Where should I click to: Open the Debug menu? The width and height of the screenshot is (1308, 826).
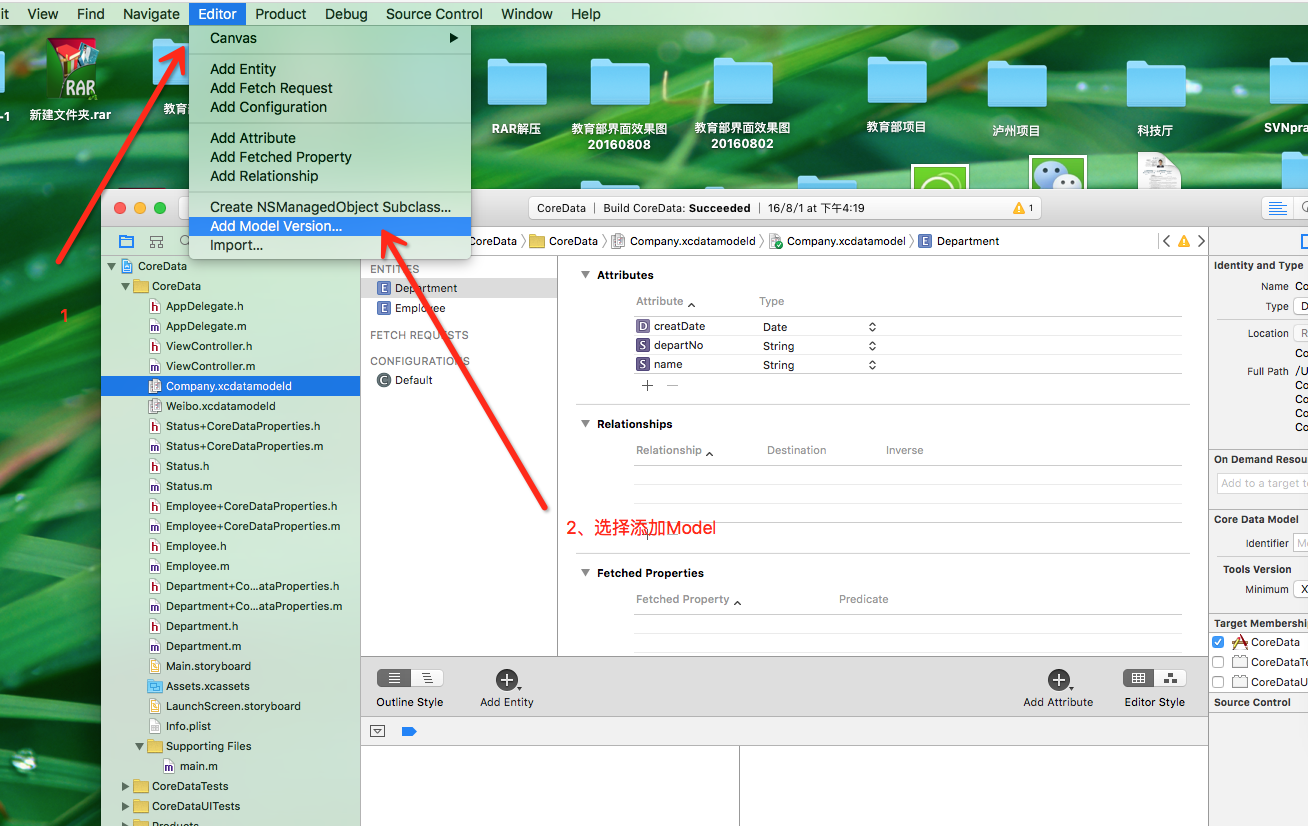[346, 14]
